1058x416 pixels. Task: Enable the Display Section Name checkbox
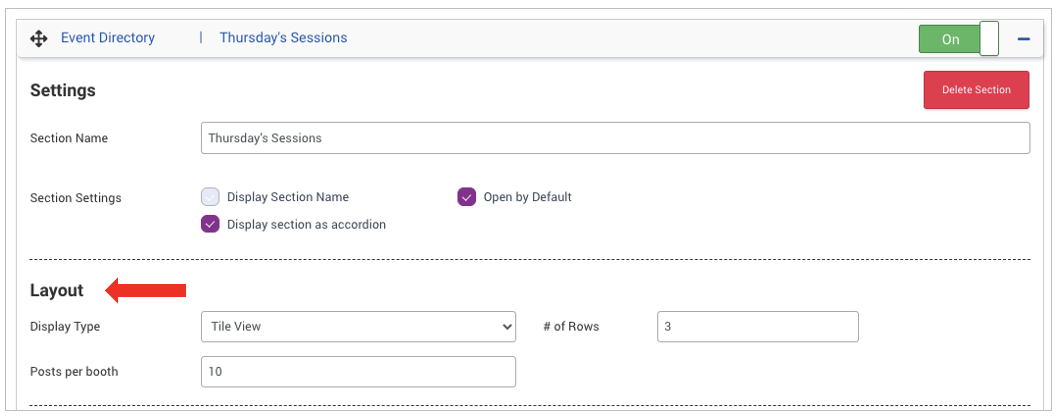210,197
